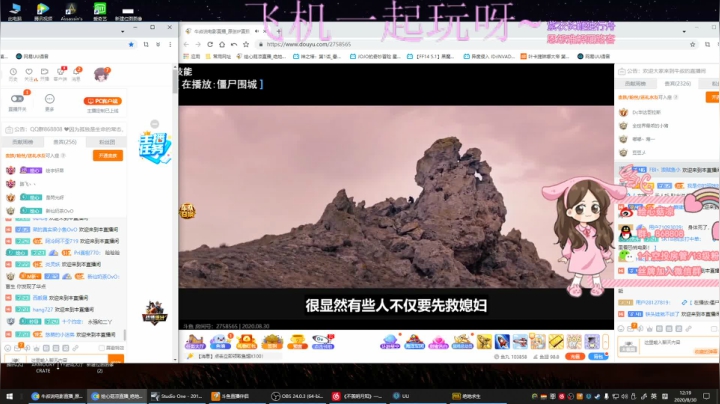Click the left browser tab-list dropdown arrow
This screenshot has height=404, width=720.
point(123,31)
